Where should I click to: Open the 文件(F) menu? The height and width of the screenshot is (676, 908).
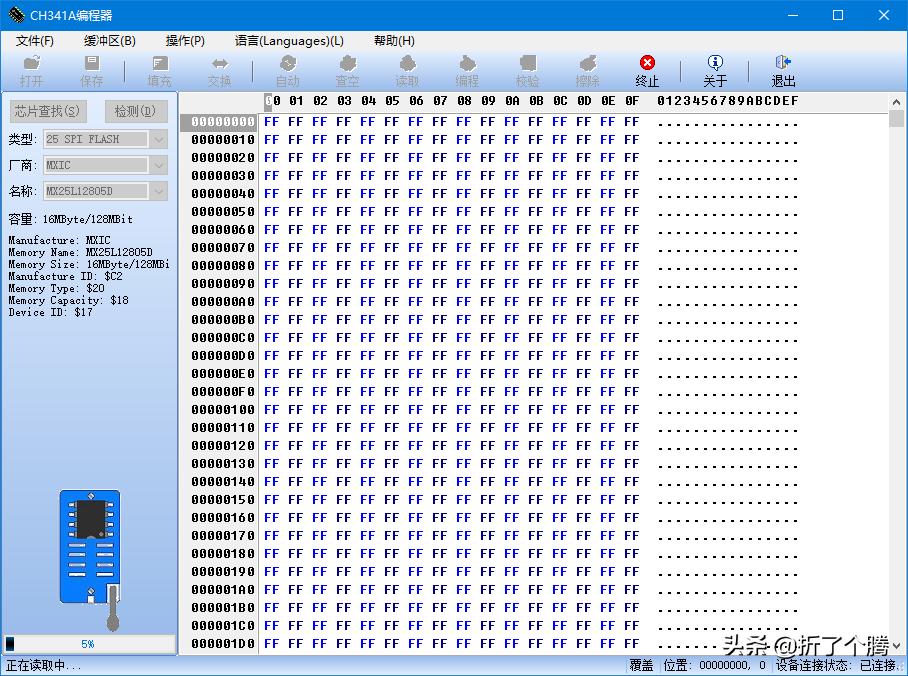coord(35,41)
